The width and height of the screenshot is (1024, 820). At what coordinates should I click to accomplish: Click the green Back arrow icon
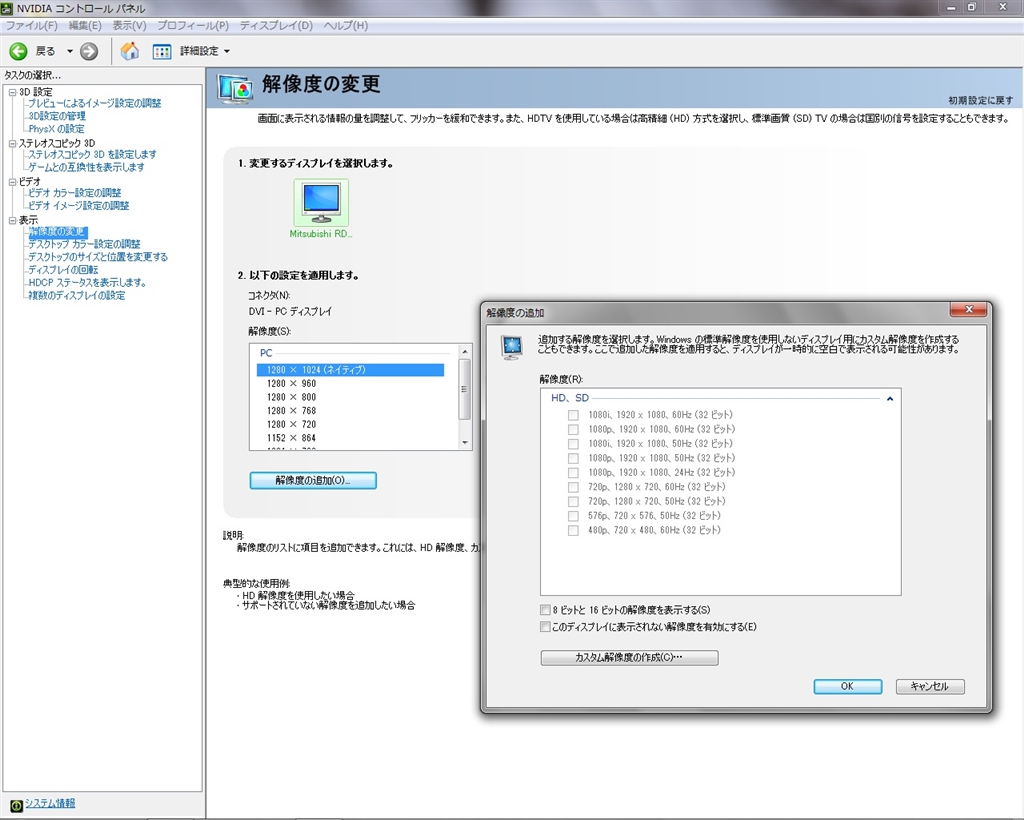pos(18,51)
